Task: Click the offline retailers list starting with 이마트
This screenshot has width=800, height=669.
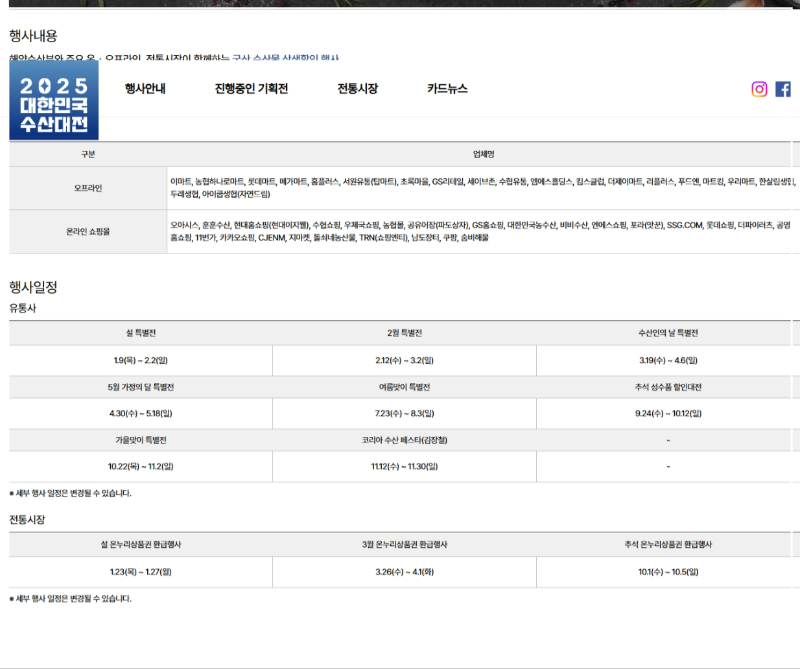Action: tap(482, 188)
